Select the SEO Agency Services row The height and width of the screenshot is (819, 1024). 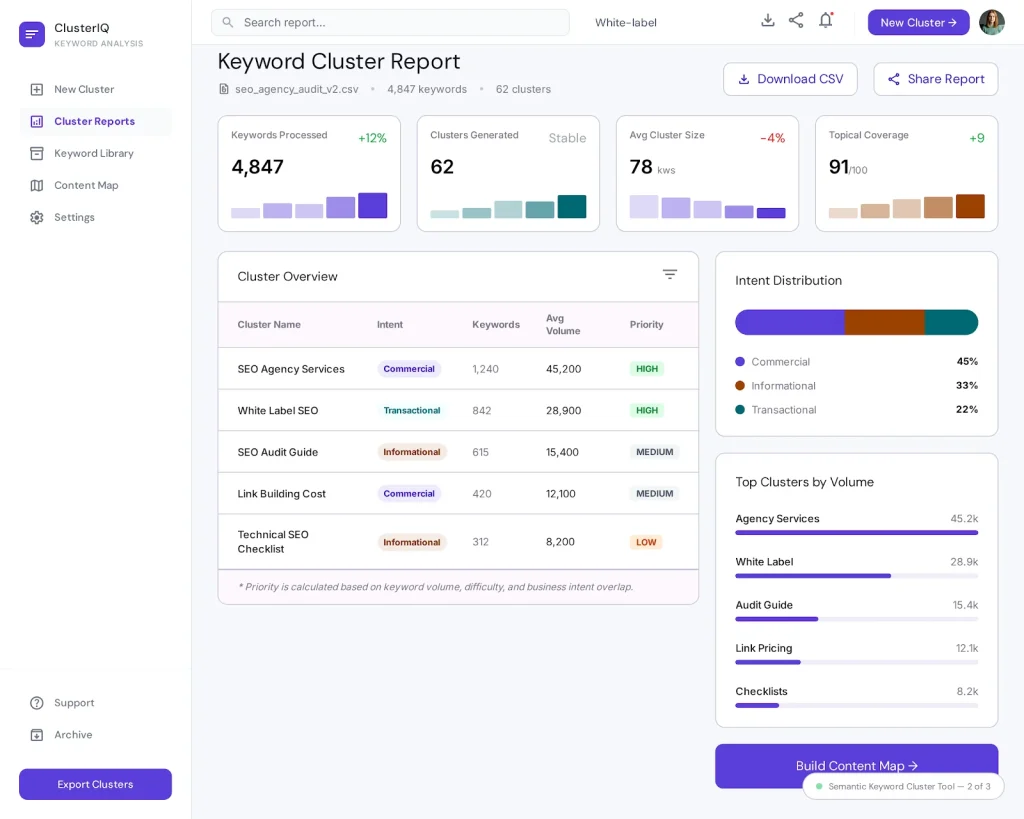pos(458,369)
